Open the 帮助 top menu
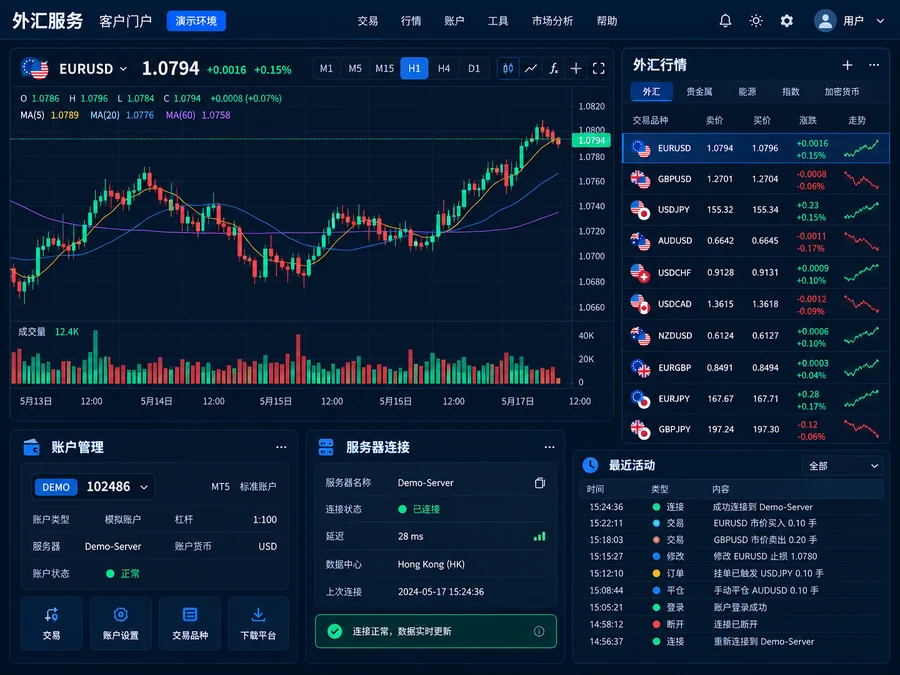Screen dimensions: 900x675 tap(607, 21)
